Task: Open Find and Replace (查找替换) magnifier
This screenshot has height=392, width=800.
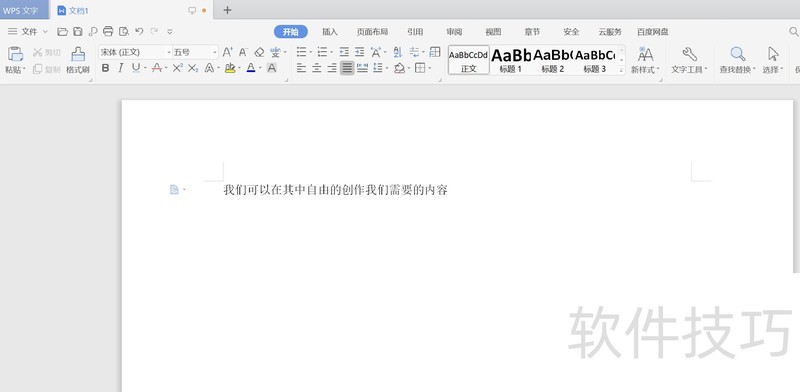Action: click(738, 54)
